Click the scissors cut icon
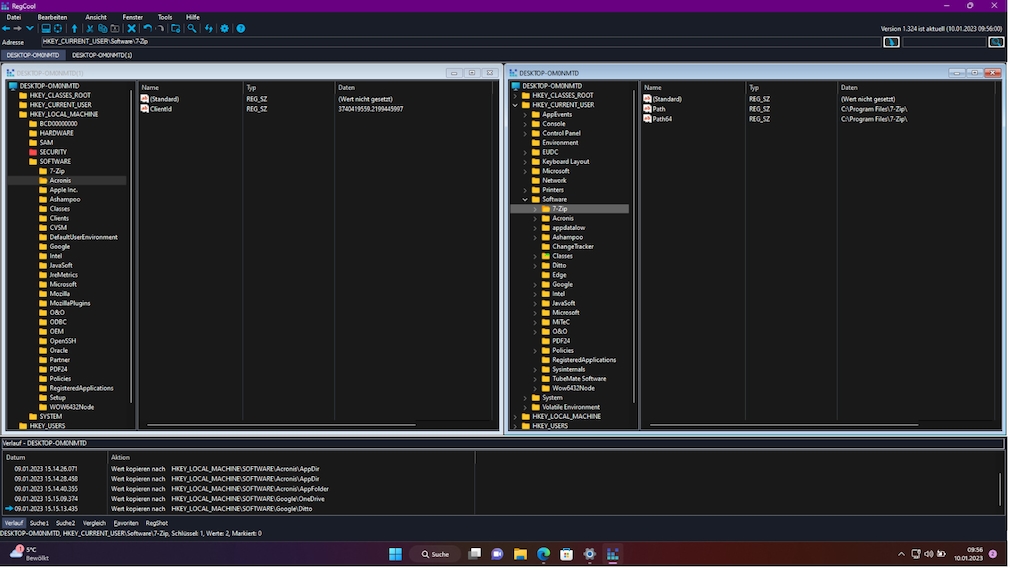Screen dimensions: 1010x568 pos(89,29)
